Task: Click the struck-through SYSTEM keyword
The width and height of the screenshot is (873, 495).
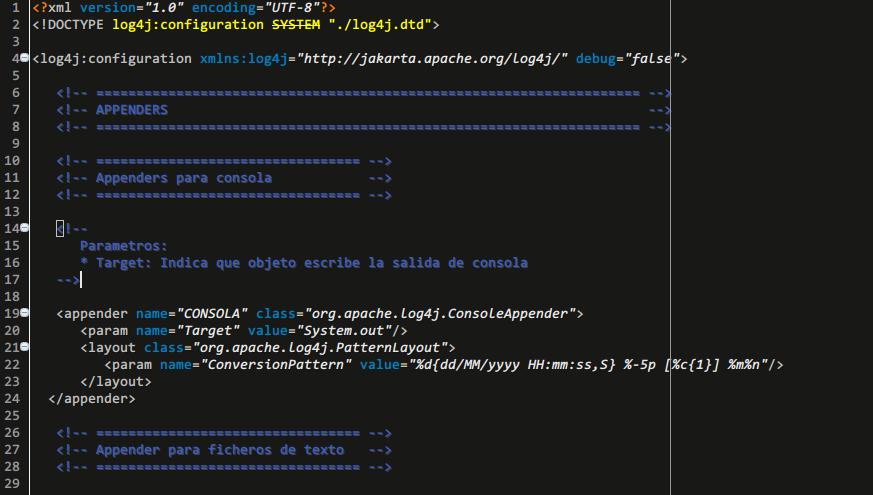Action: (x=296, y=25)
